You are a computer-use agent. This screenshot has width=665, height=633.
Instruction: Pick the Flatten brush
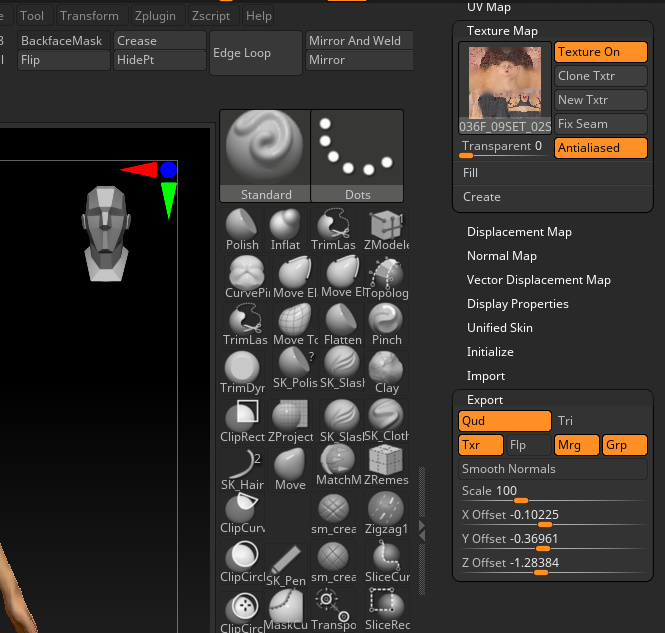coord(343,324)
